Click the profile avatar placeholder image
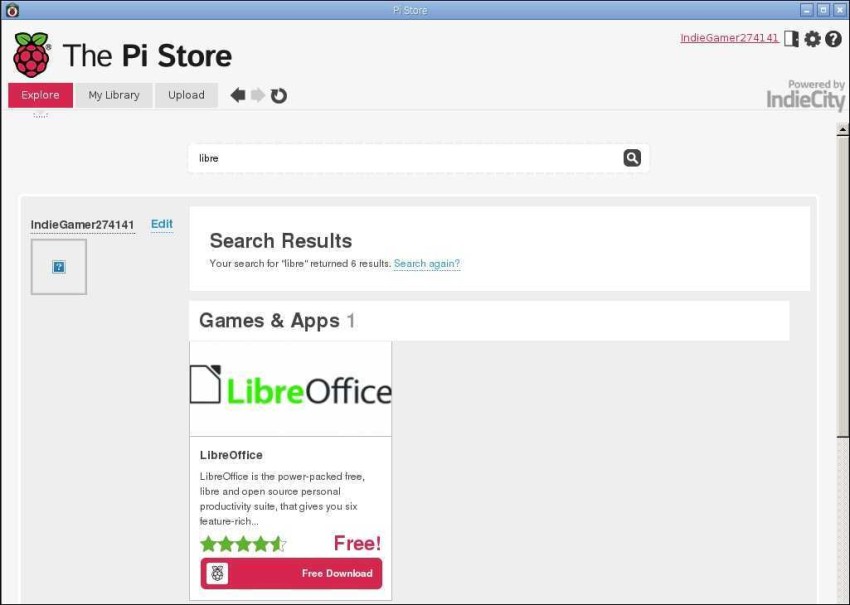 click(x=59, y=267)
